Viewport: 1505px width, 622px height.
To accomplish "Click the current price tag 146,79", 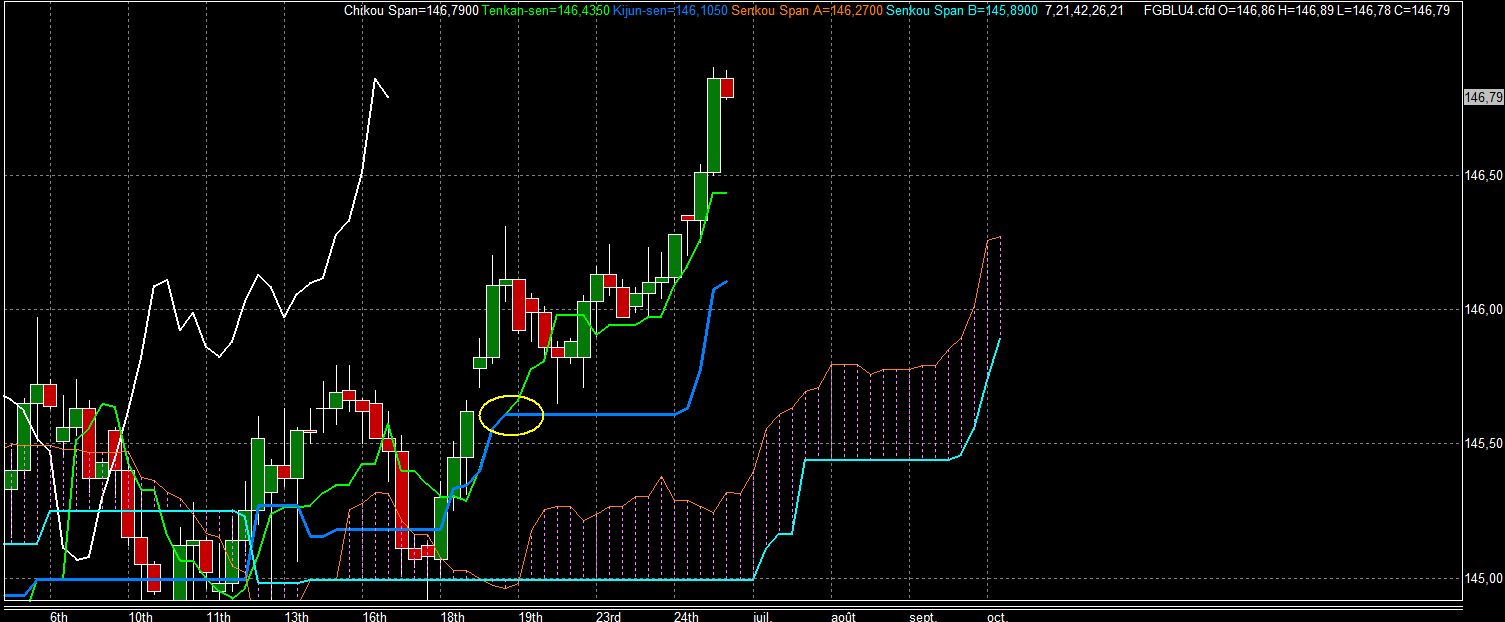I will (x=1483, y=98).
